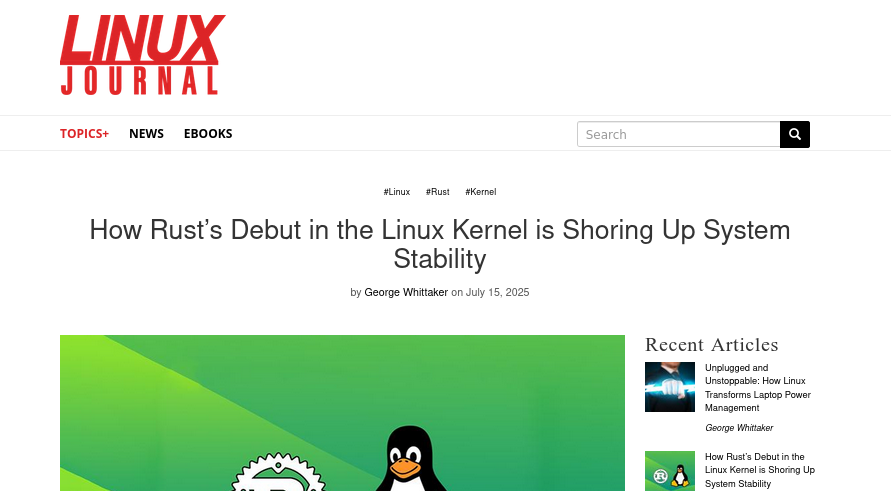Open the #Rust tag
891x491 pixels.
pyautogui.click(x=438, y=192)
